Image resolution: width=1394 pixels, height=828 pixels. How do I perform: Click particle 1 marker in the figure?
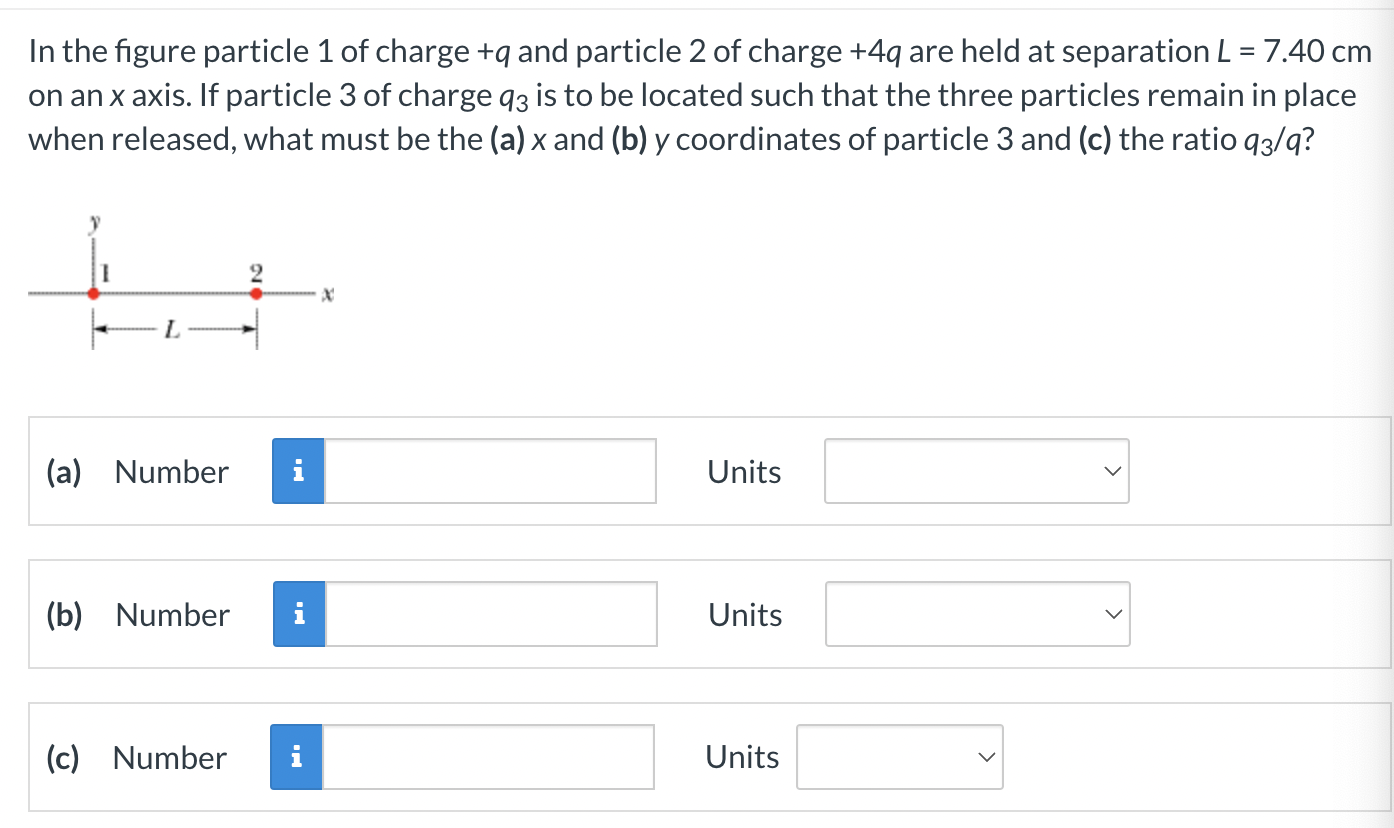click(x=93, y=293)
